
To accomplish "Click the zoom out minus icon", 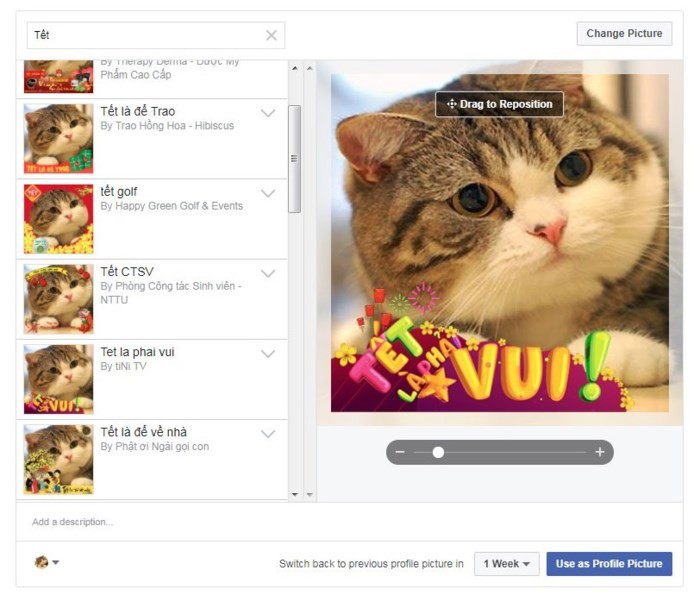I will click(x=400, y=452).
